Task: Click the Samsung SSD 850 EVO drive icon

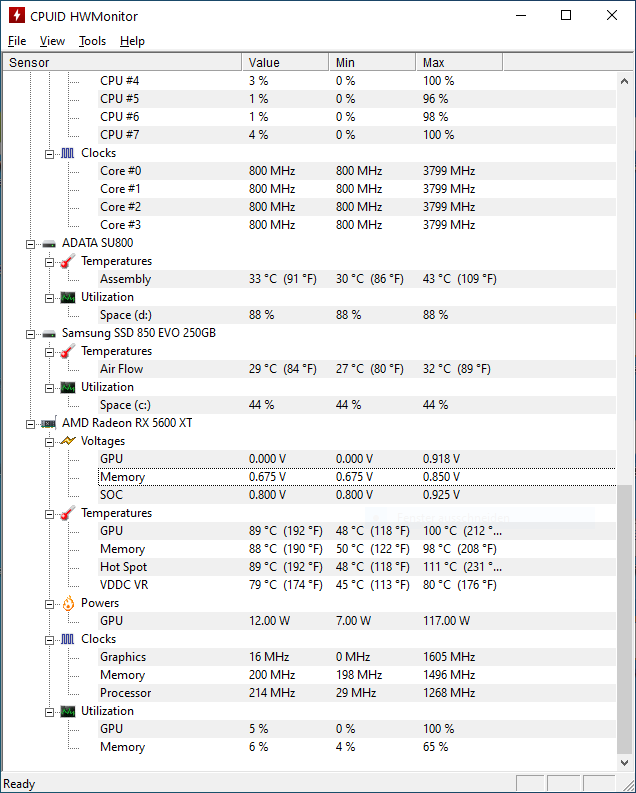Action: pyautogui.click(x=49, y=334)
